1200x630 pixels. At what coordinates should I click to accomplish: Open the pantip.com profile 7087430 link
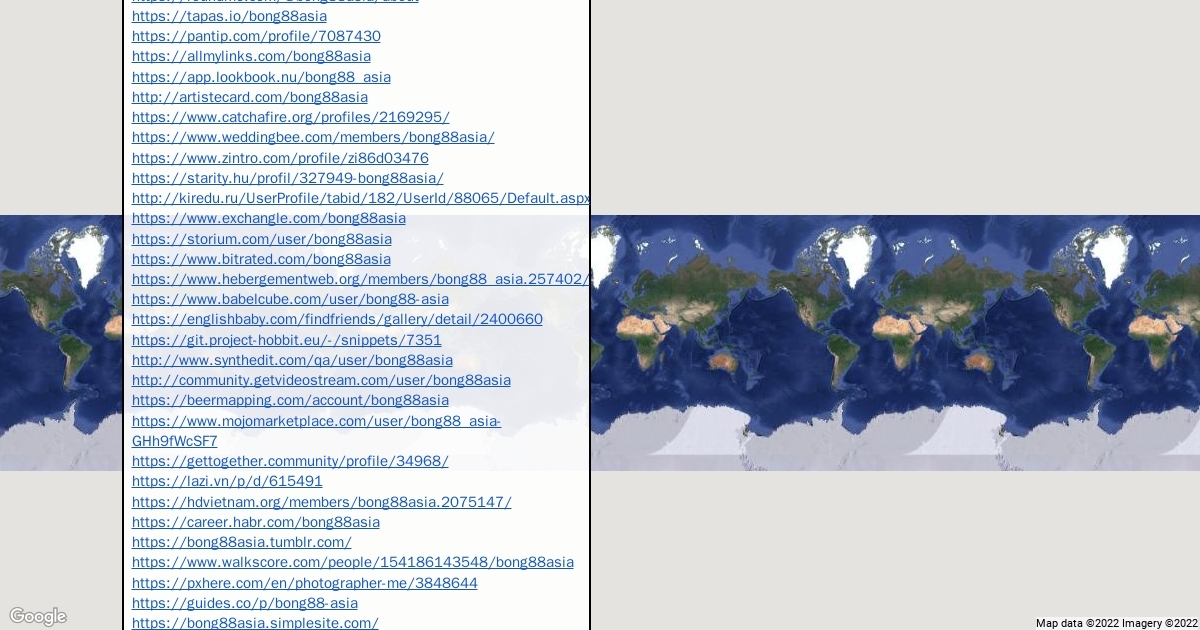(x=256, y=36)
